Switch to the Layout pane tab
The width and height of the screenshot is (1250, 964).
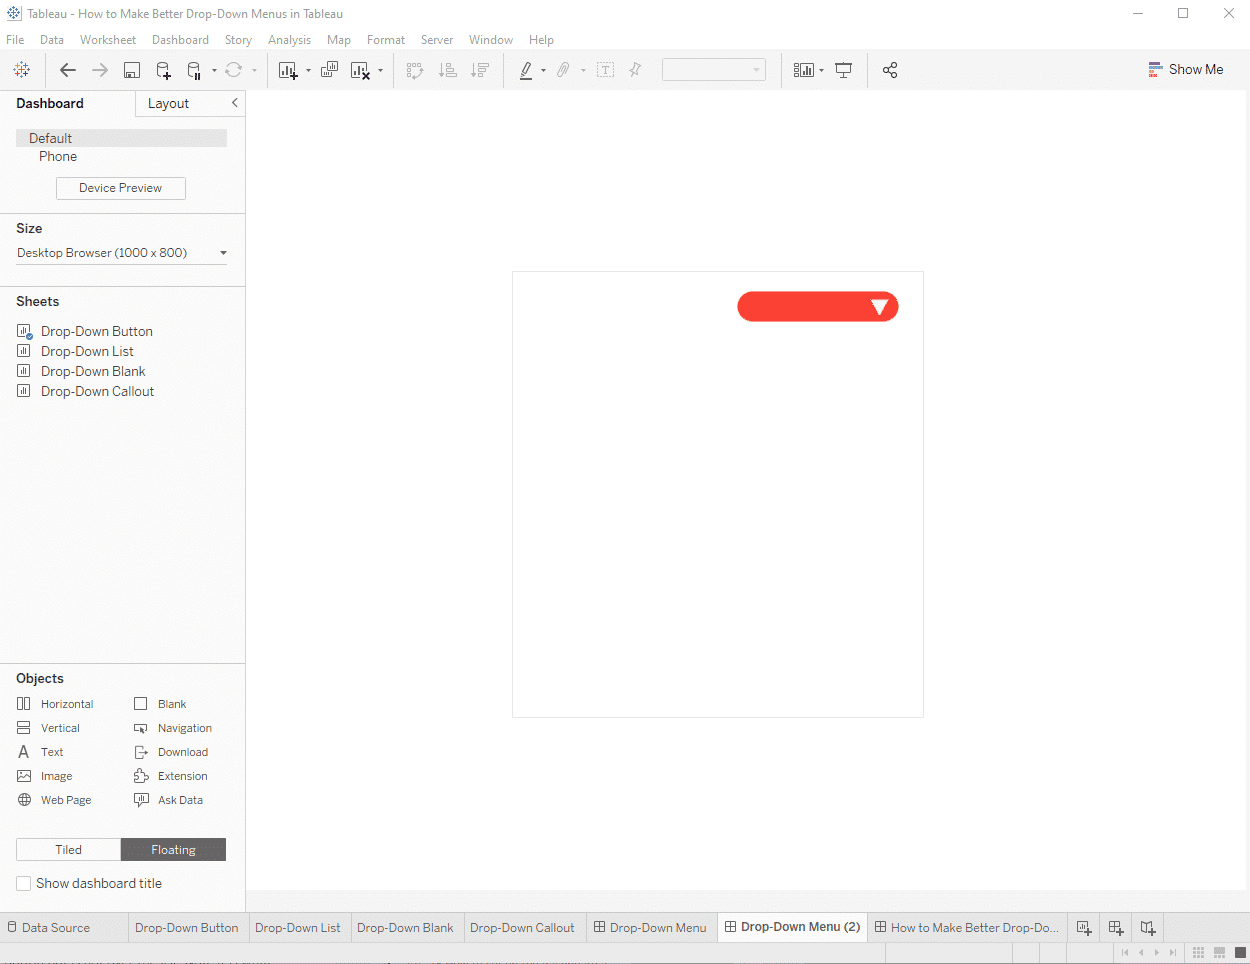coord(168,104)
